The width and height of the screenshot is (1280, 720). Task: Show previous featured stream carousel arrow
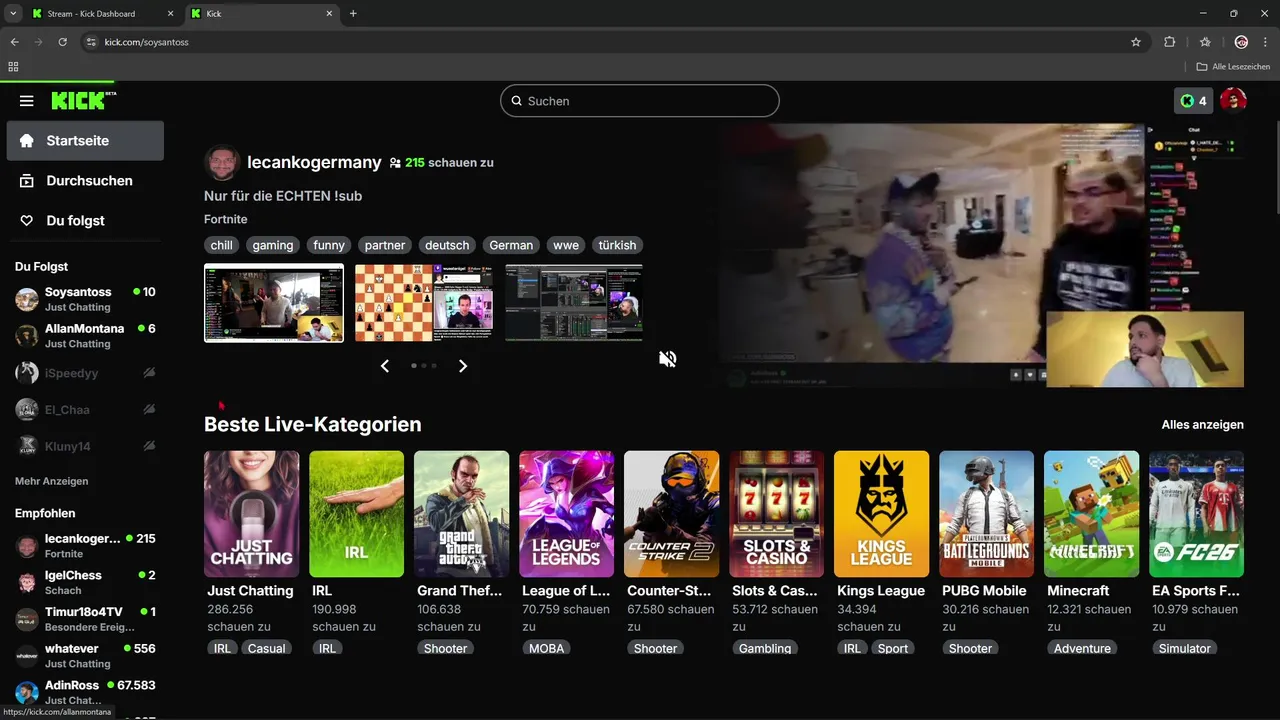[385, 366]
